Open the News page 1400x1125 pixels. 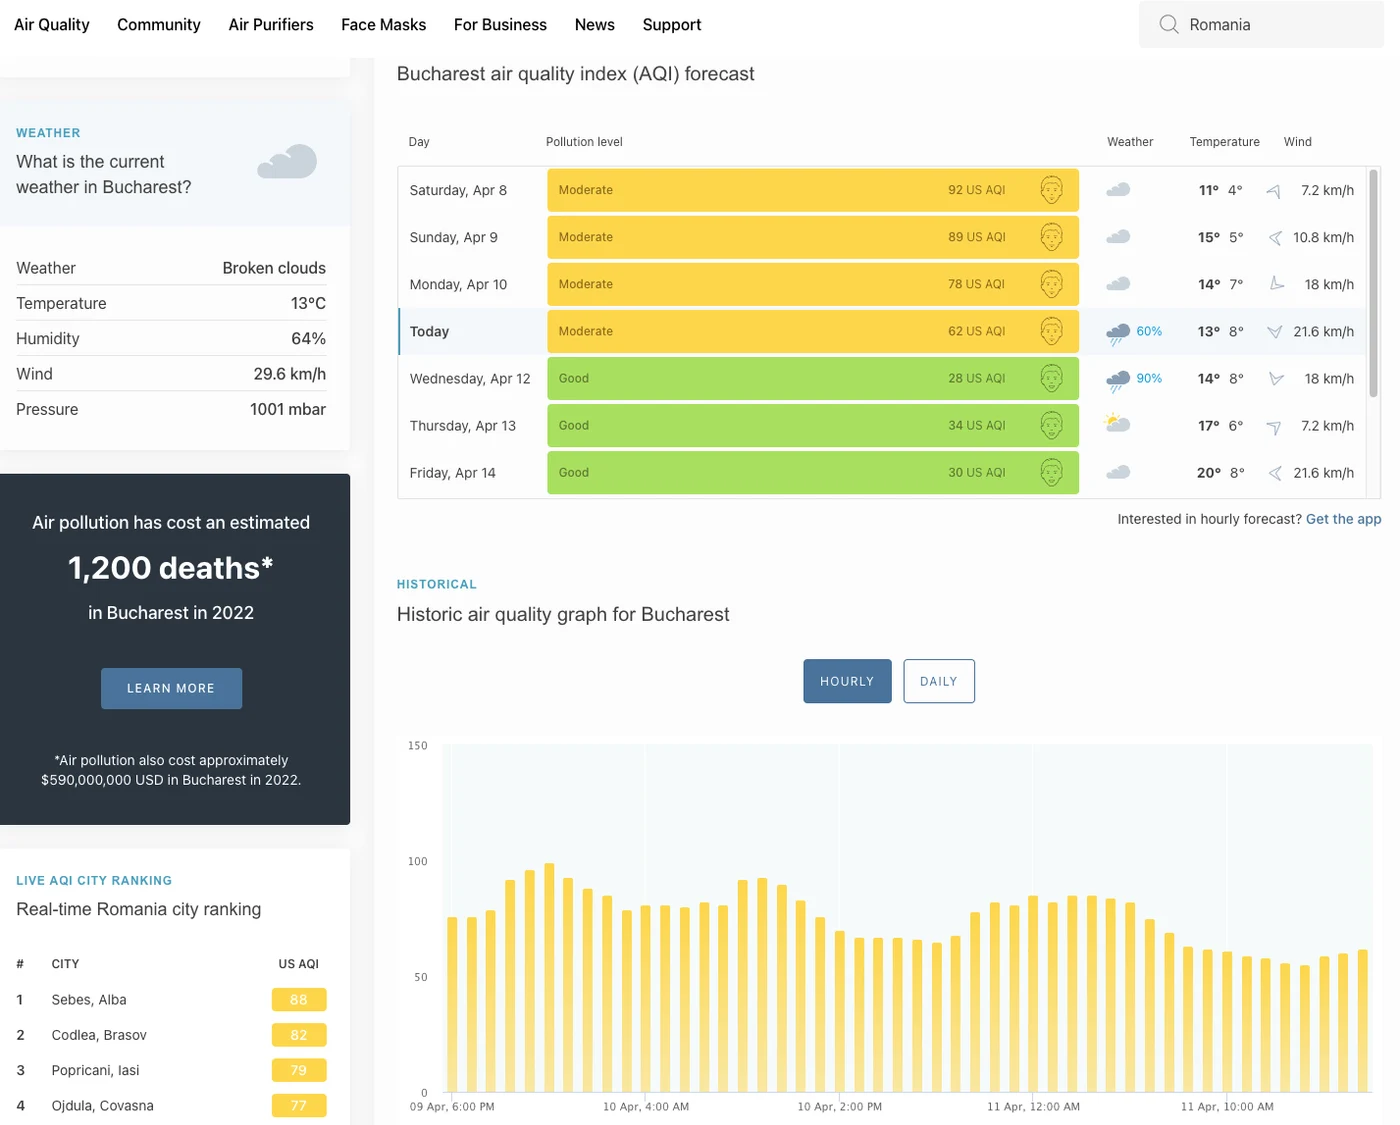(x=595, y=24)
